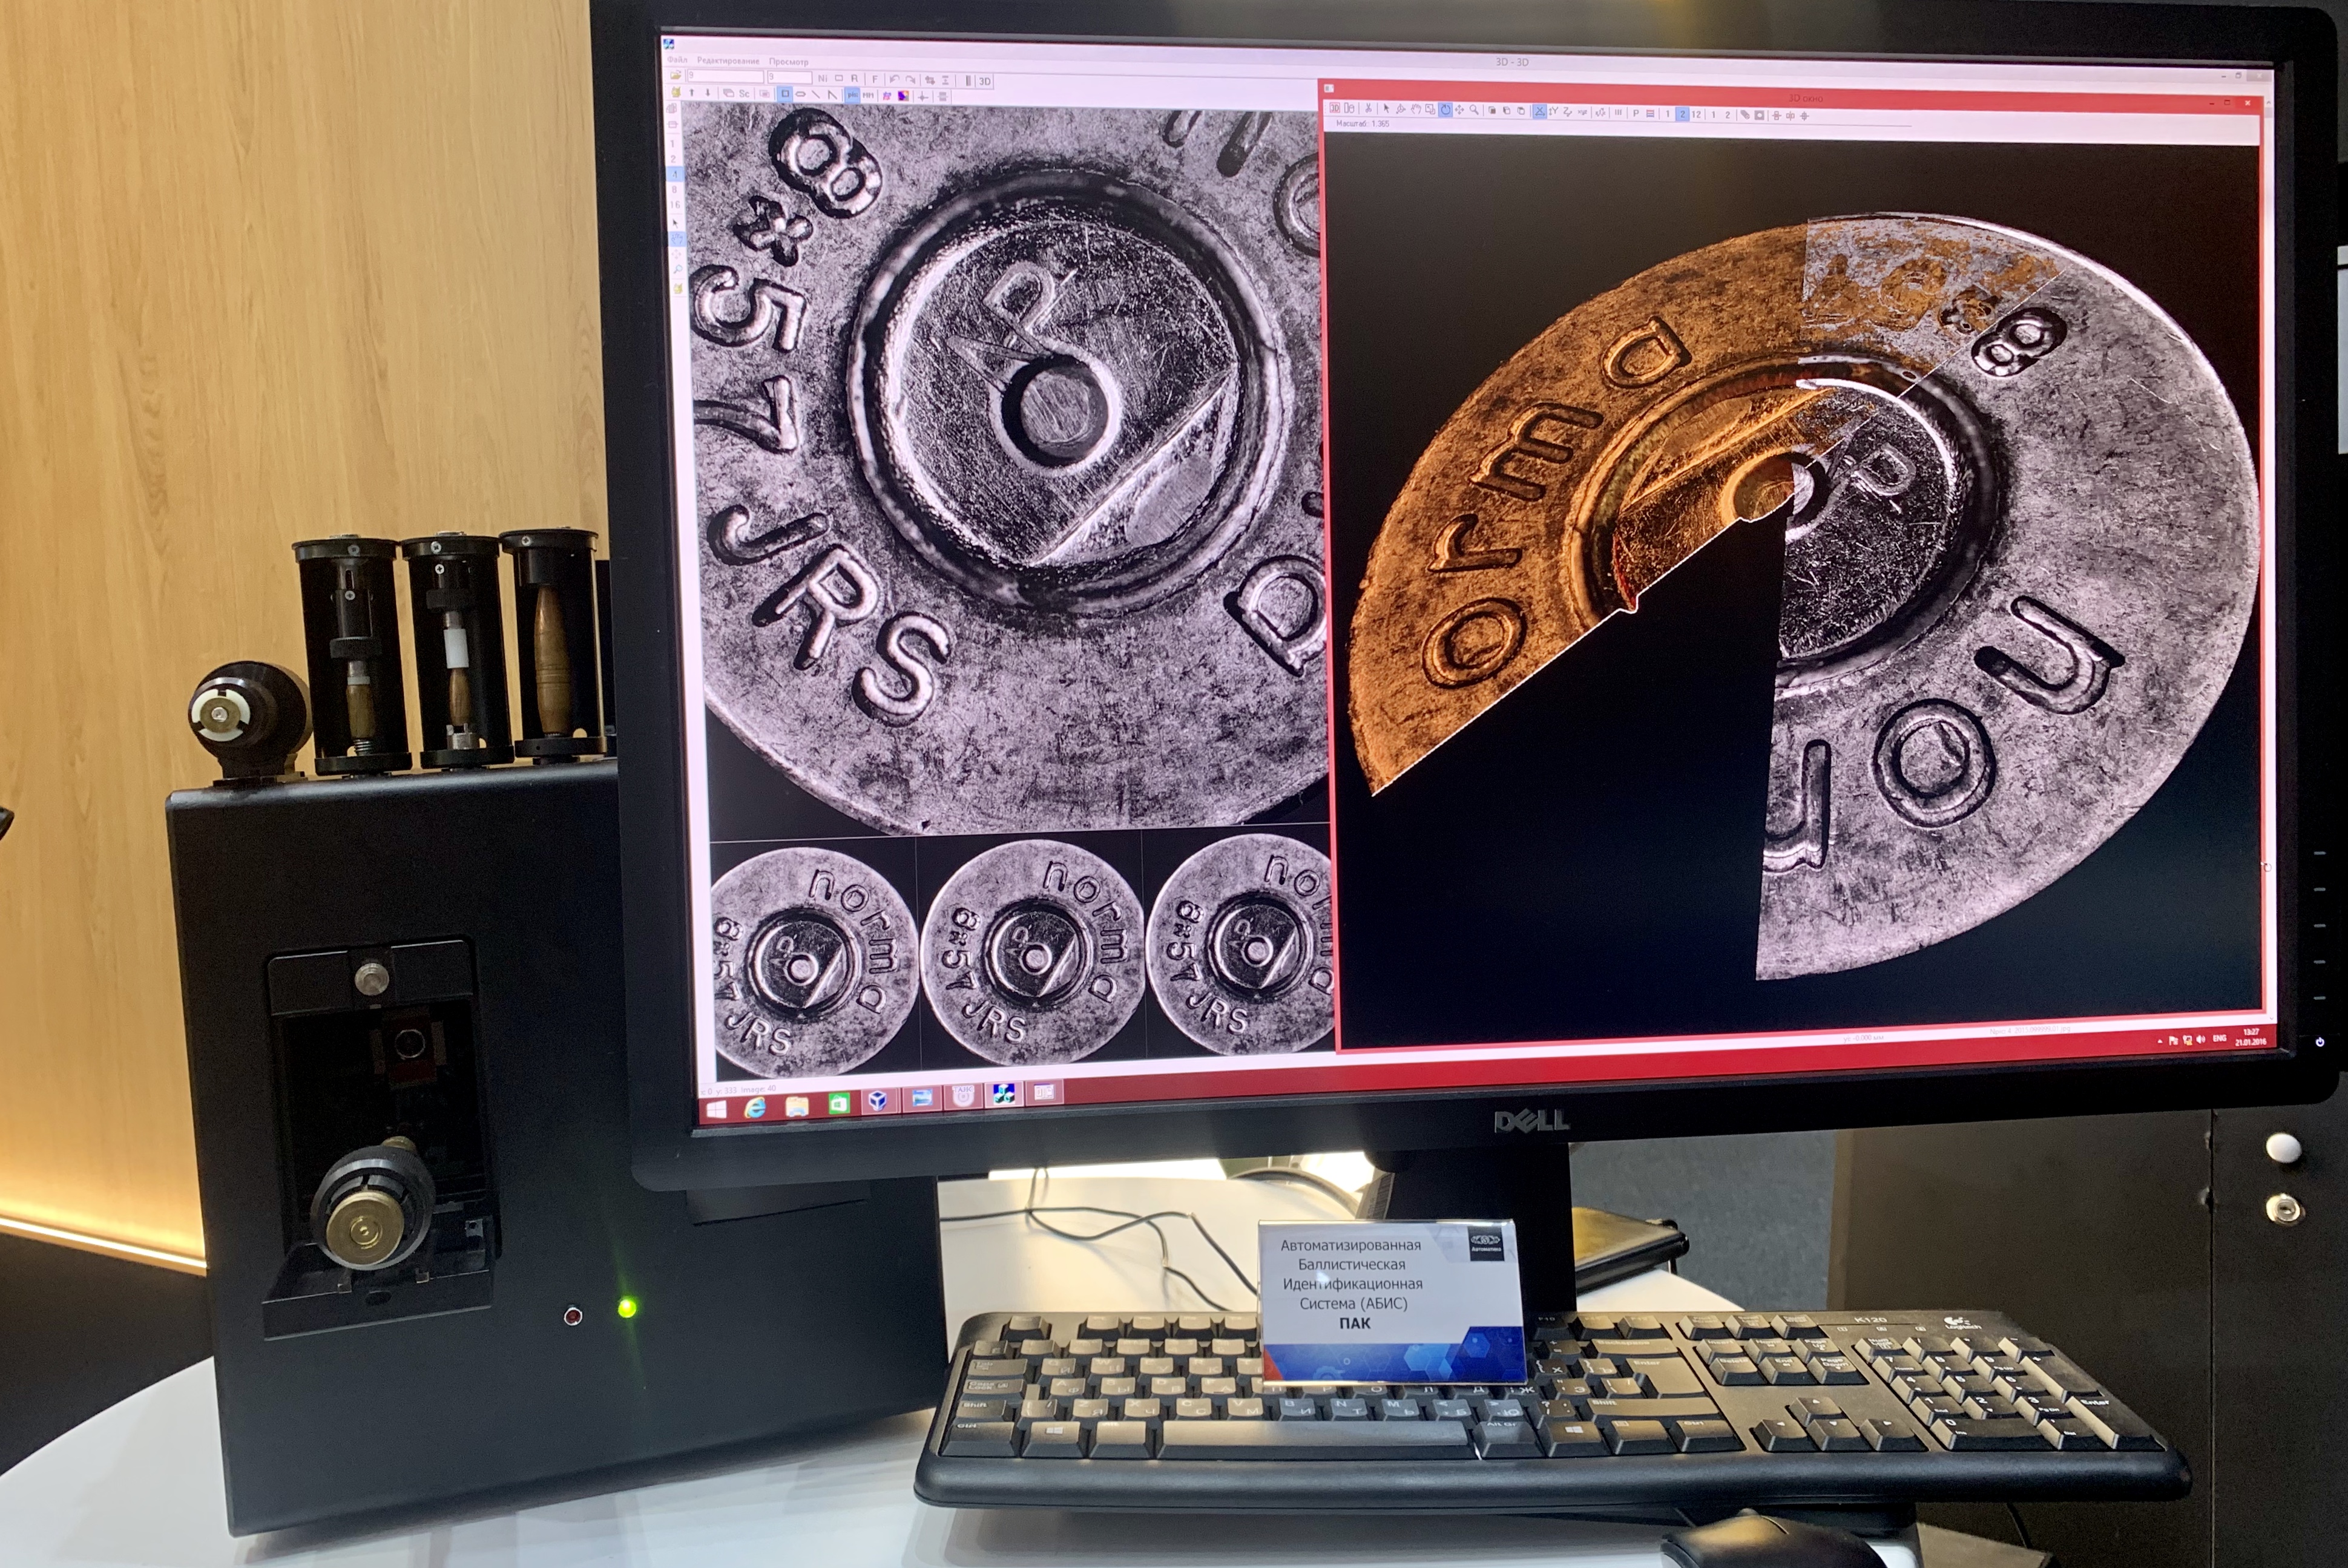
Task: Toggle the rotate tool in 3D окно
Action: (1446, 110)
